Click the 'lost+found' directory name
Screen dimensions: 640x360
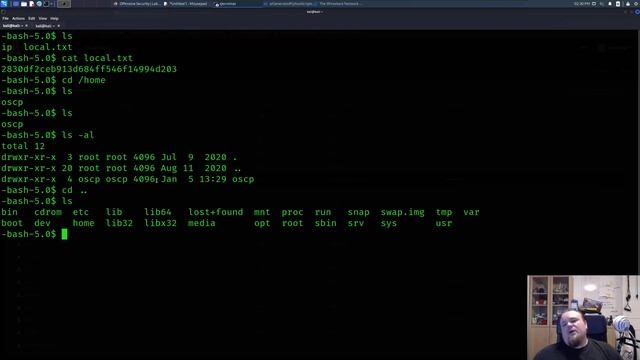216,212
